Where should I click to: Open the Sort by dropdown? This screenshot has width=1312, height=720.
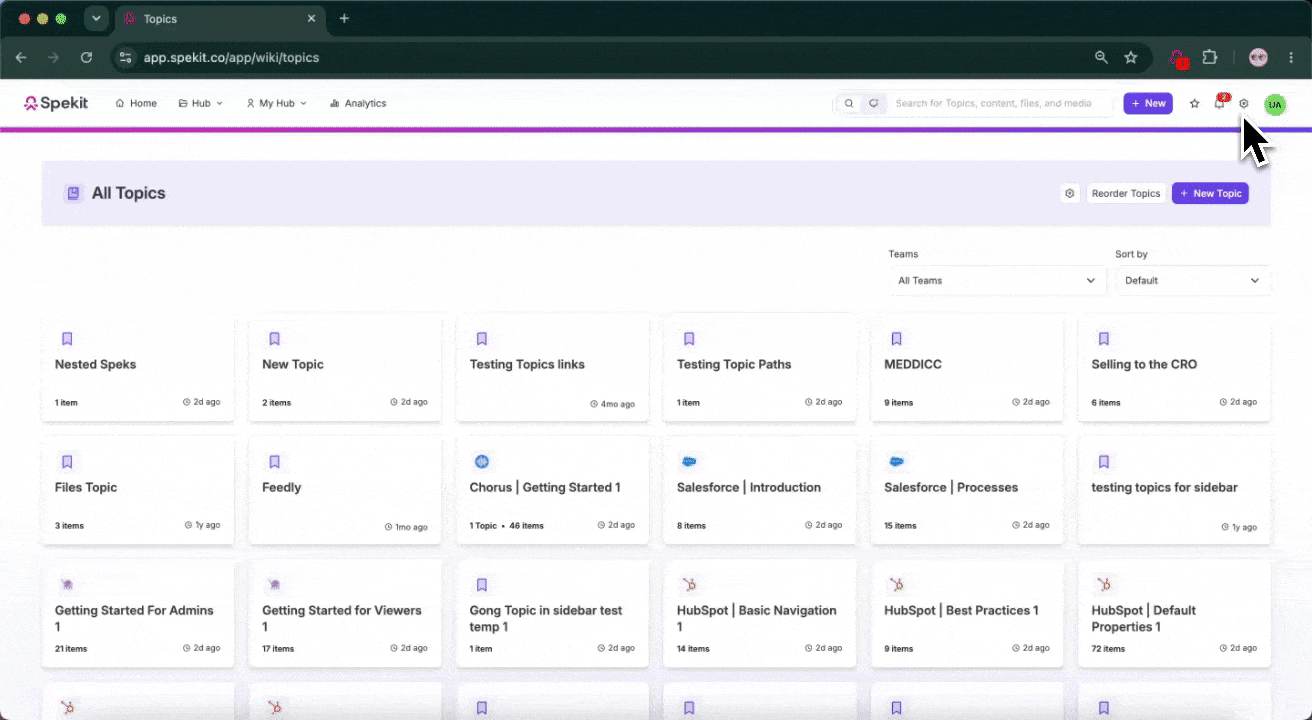1193,281
